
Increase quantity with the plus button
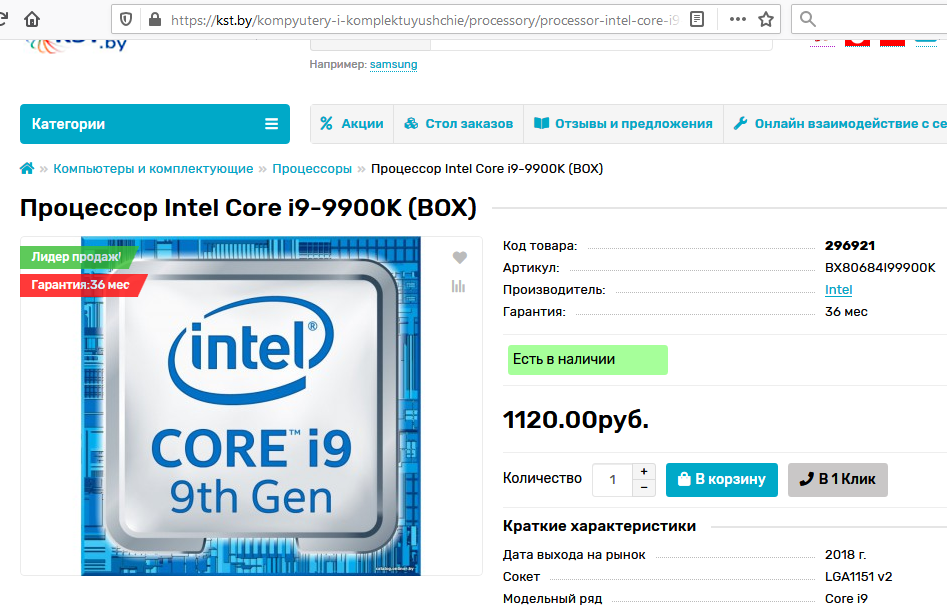pos(644,472)
